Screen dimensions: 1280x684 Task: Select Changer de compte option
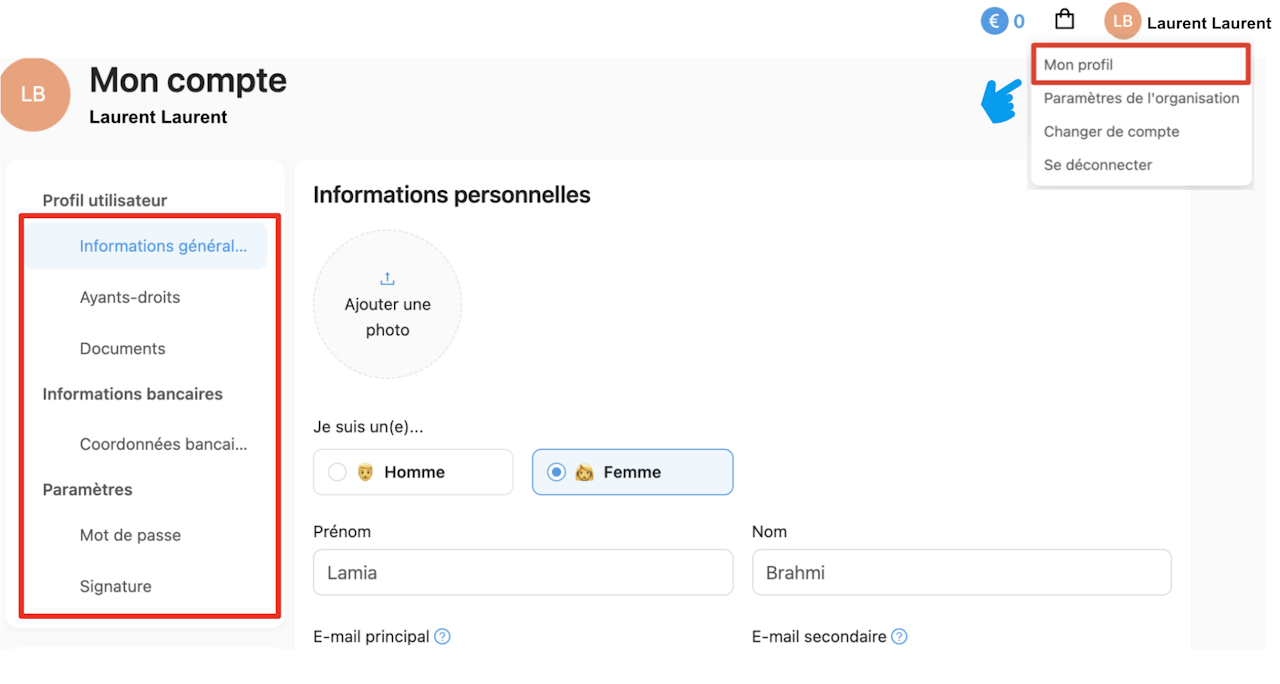click(1111, 131)
